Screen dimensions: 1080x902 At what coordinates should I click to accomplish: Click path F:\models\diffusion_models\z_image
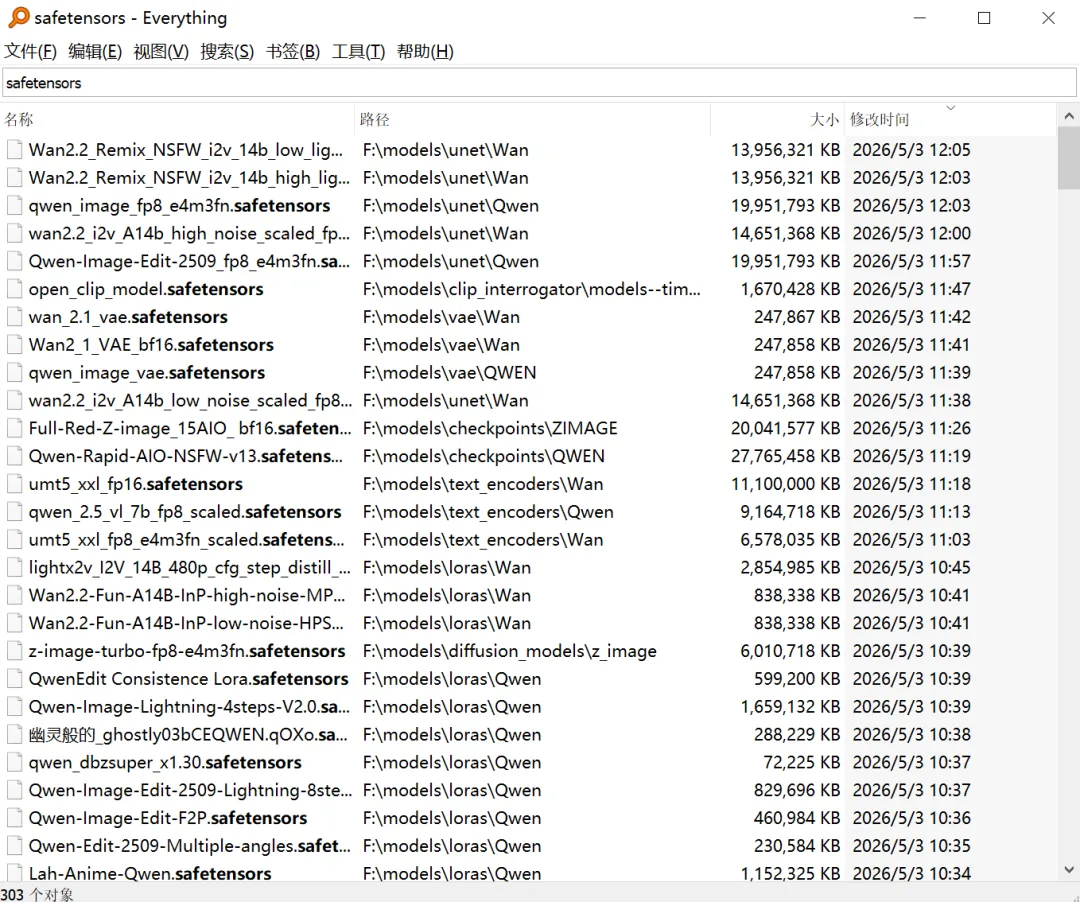pos(510,651)
